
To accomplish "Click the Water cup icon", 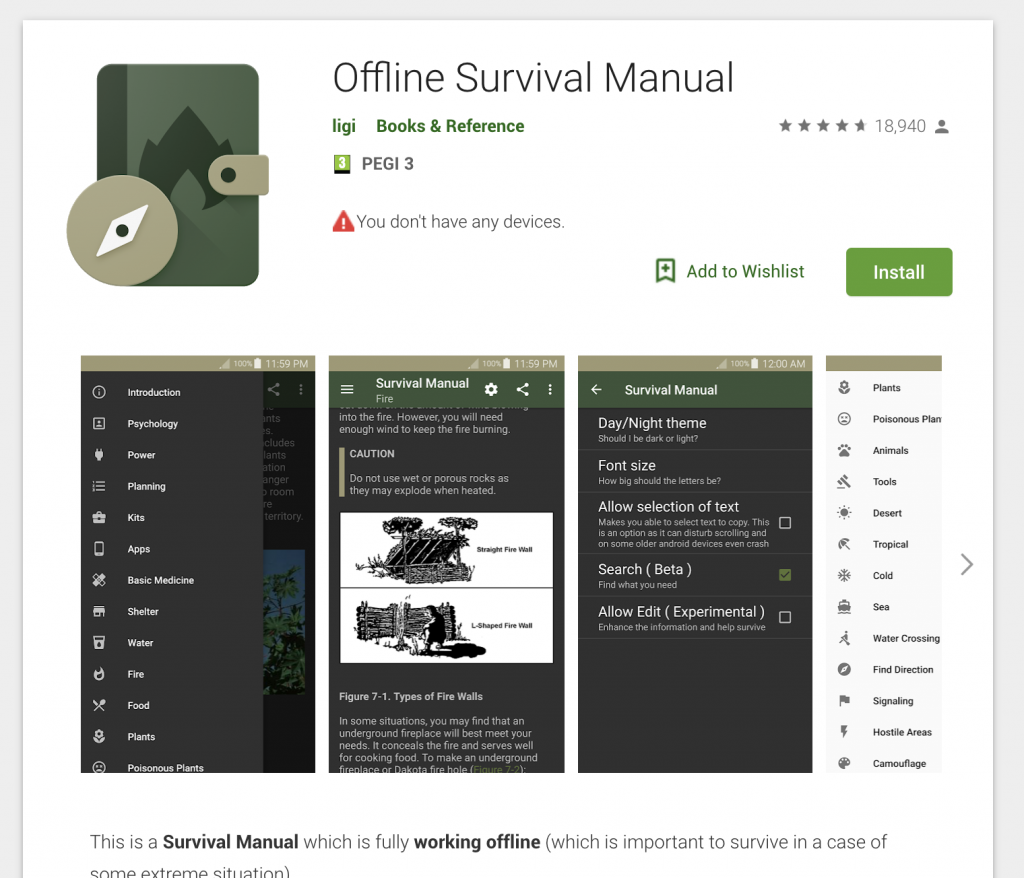I will point(99,643).
